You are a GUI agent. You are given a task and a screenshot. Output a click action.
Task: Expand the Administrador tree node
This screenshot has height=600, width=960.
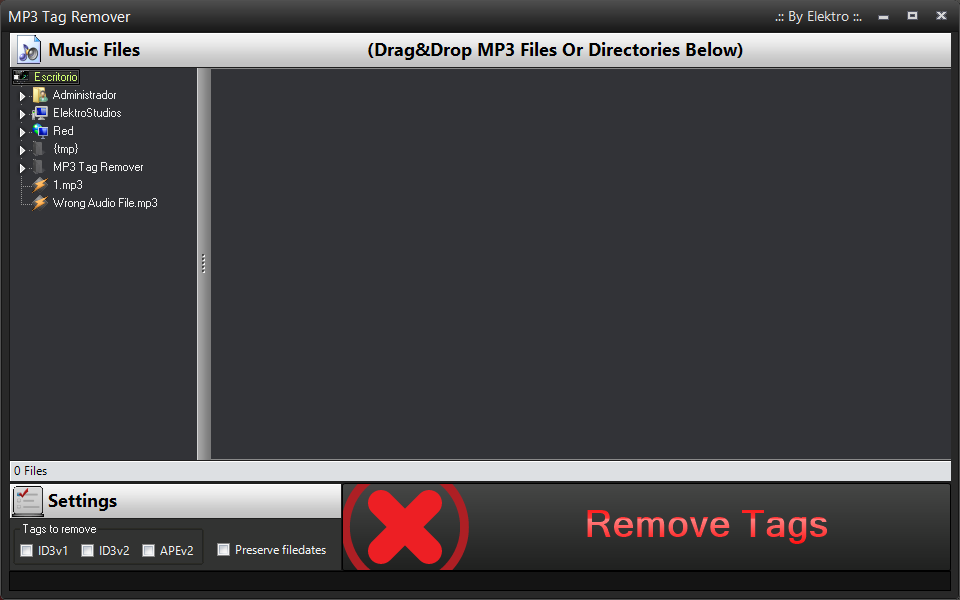[x=23, y=96]
